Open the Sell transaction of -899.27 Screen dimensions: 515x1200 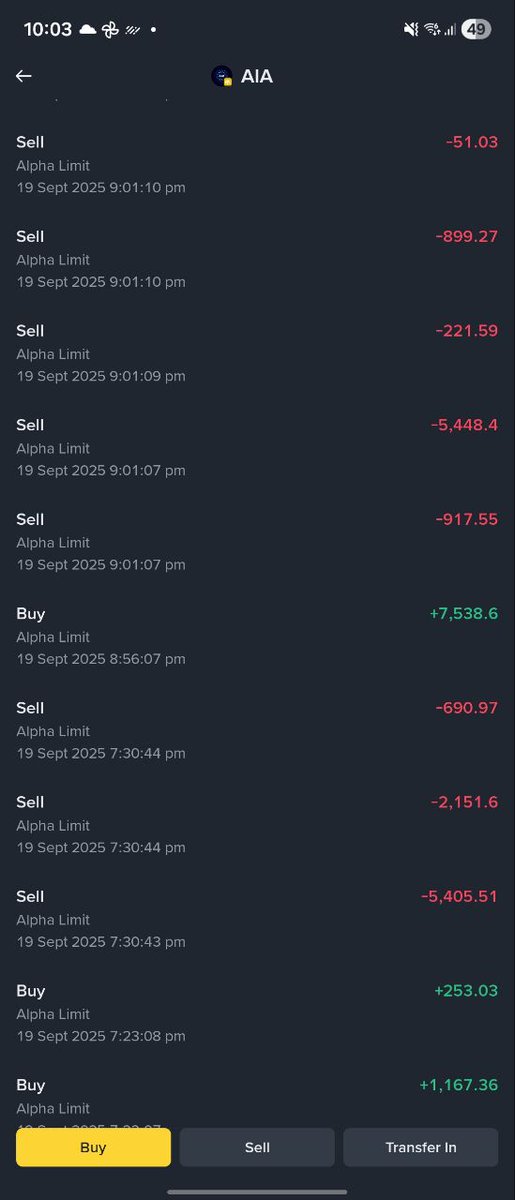[257, 259]
